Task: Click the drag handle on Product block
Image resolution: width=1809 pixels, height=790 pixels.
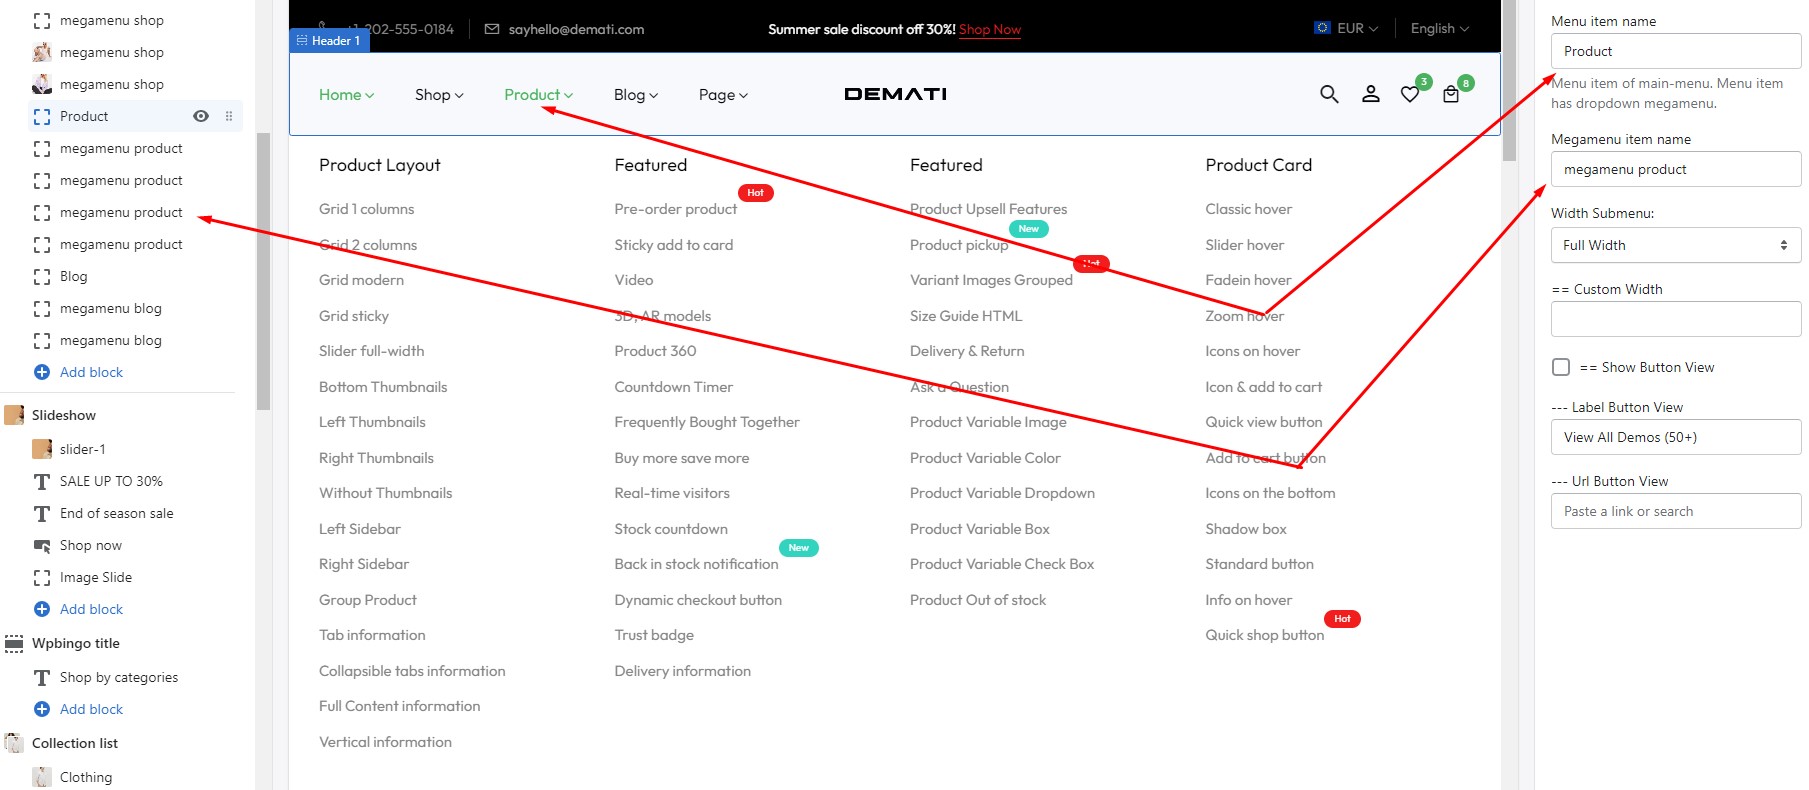Action: [229, 116]
